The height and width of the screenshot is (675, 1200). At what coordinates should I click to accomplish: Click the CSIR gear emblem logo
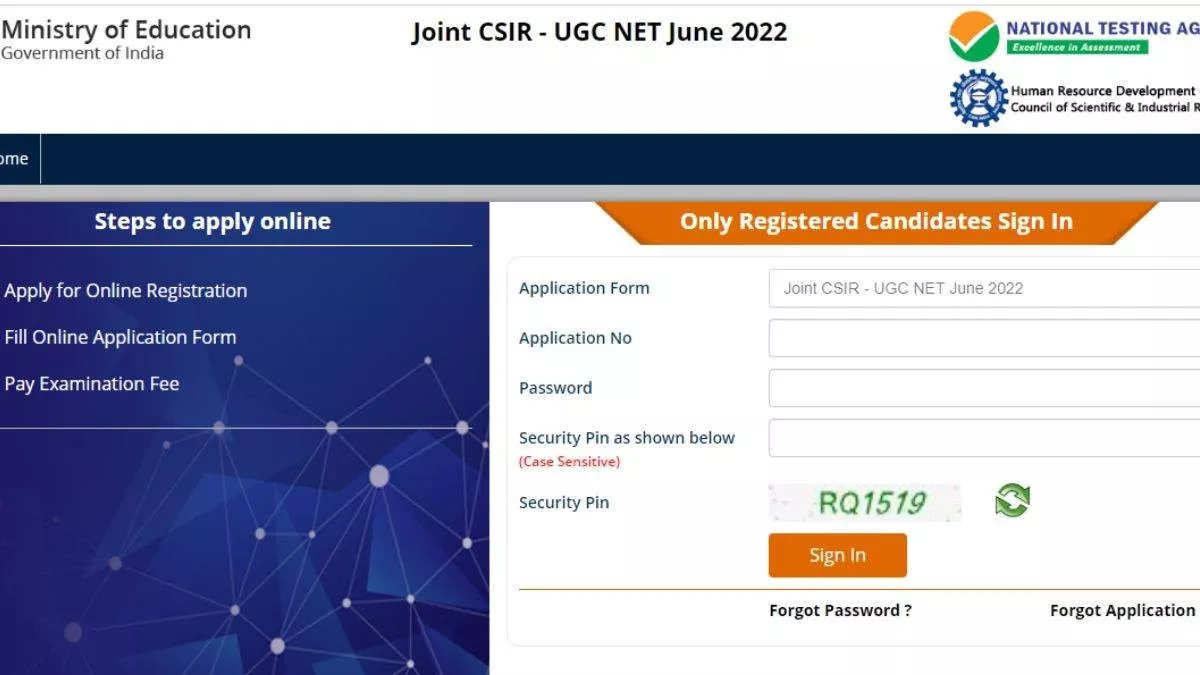pyautogui.click(x=978, y=98)
